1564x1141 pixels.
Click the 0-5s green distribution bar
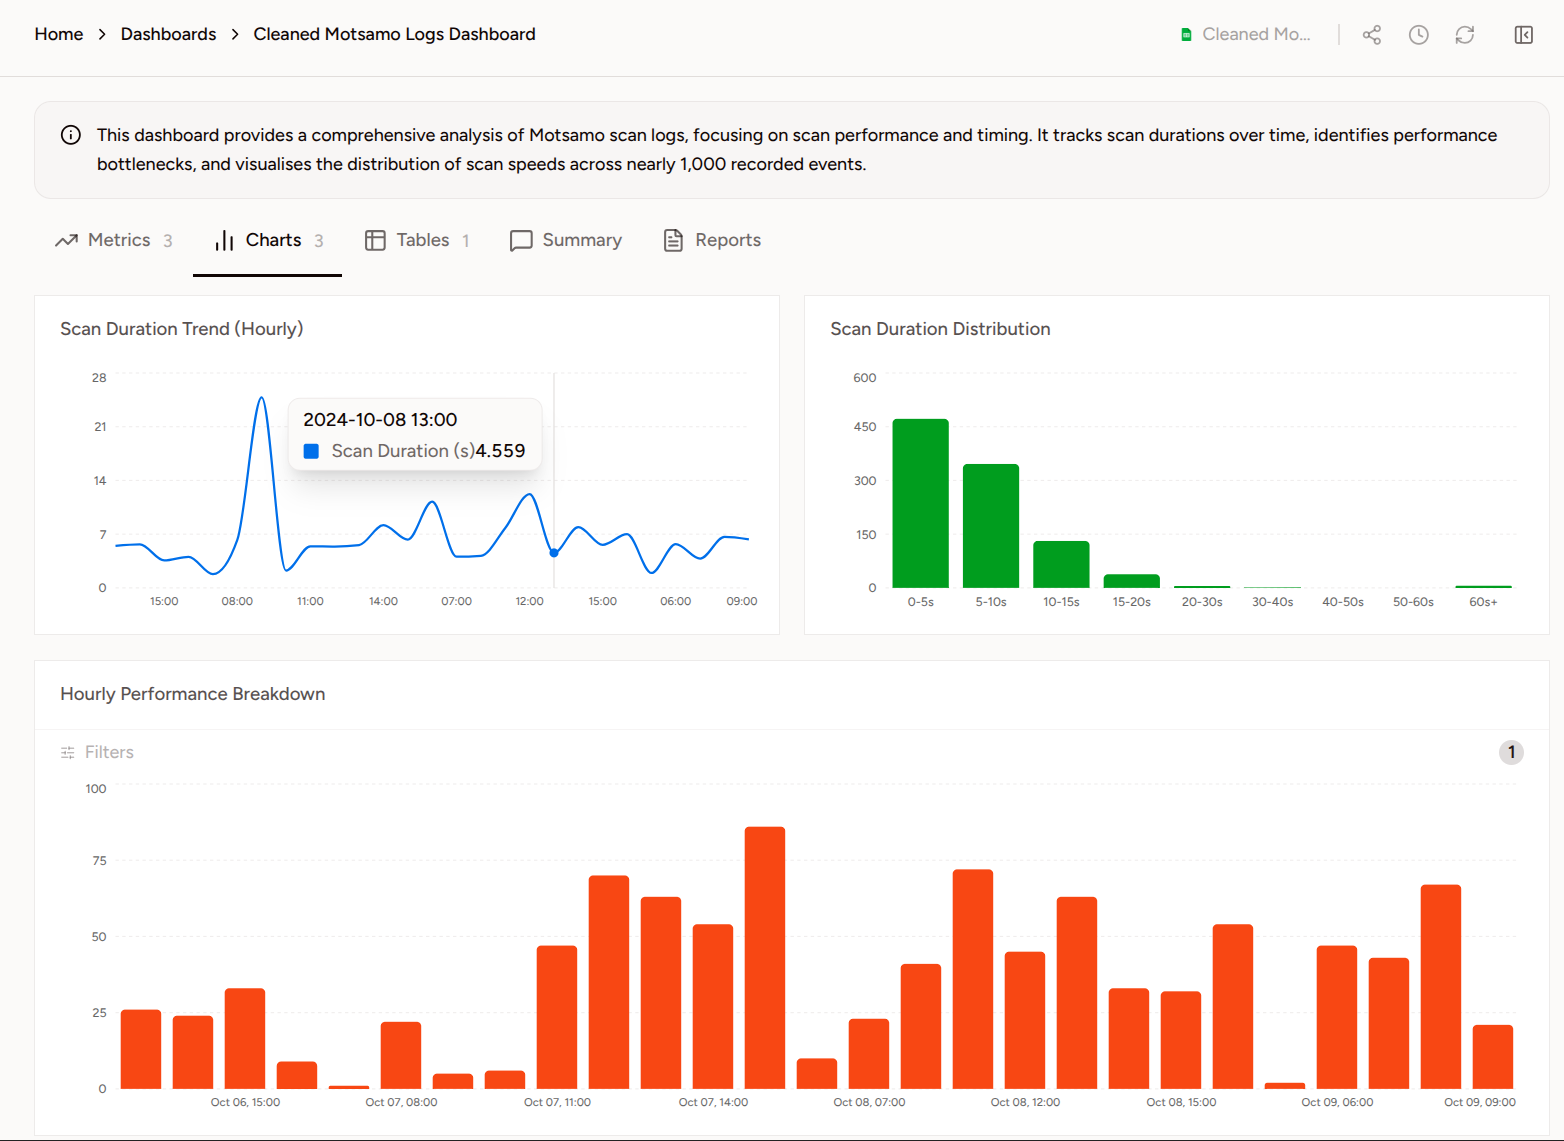[920, 503]
